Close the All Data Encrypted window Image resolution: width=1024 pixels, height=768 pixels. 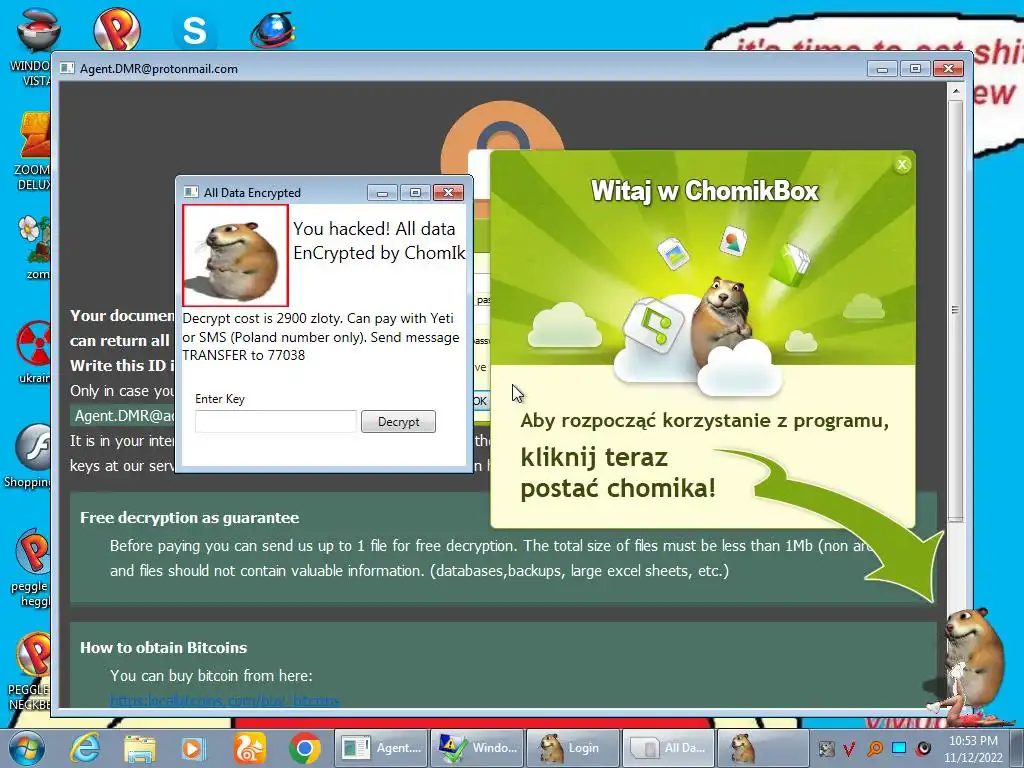(x=448, y=192)
